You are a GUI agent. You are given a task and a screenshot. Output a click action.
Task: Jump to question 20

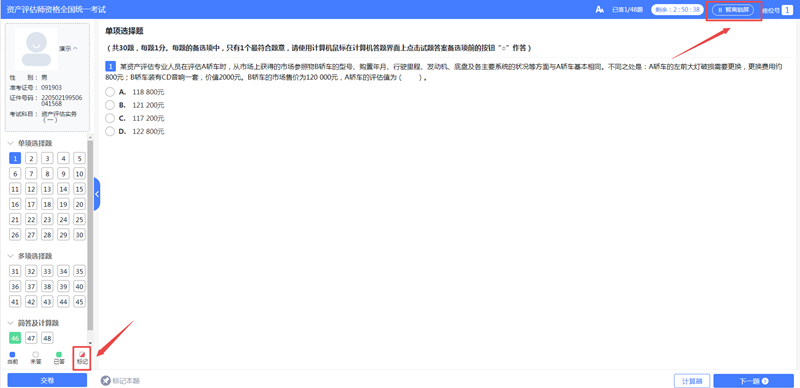(79, 204)
